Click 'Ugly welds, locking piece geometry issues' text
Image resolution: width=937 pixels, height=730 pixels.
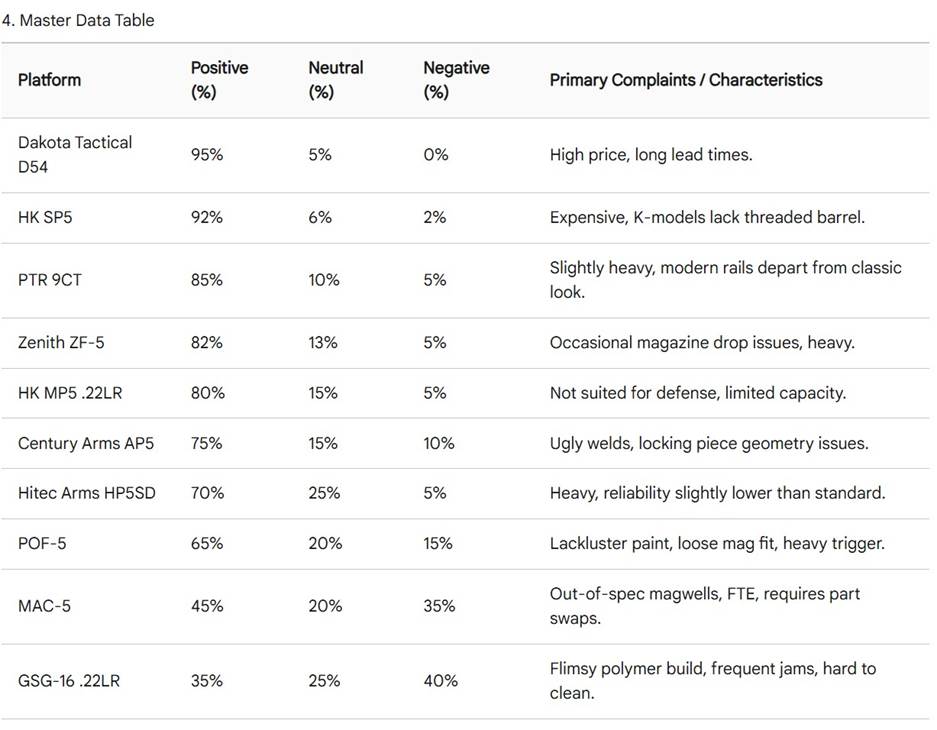(x=709, y=443)
